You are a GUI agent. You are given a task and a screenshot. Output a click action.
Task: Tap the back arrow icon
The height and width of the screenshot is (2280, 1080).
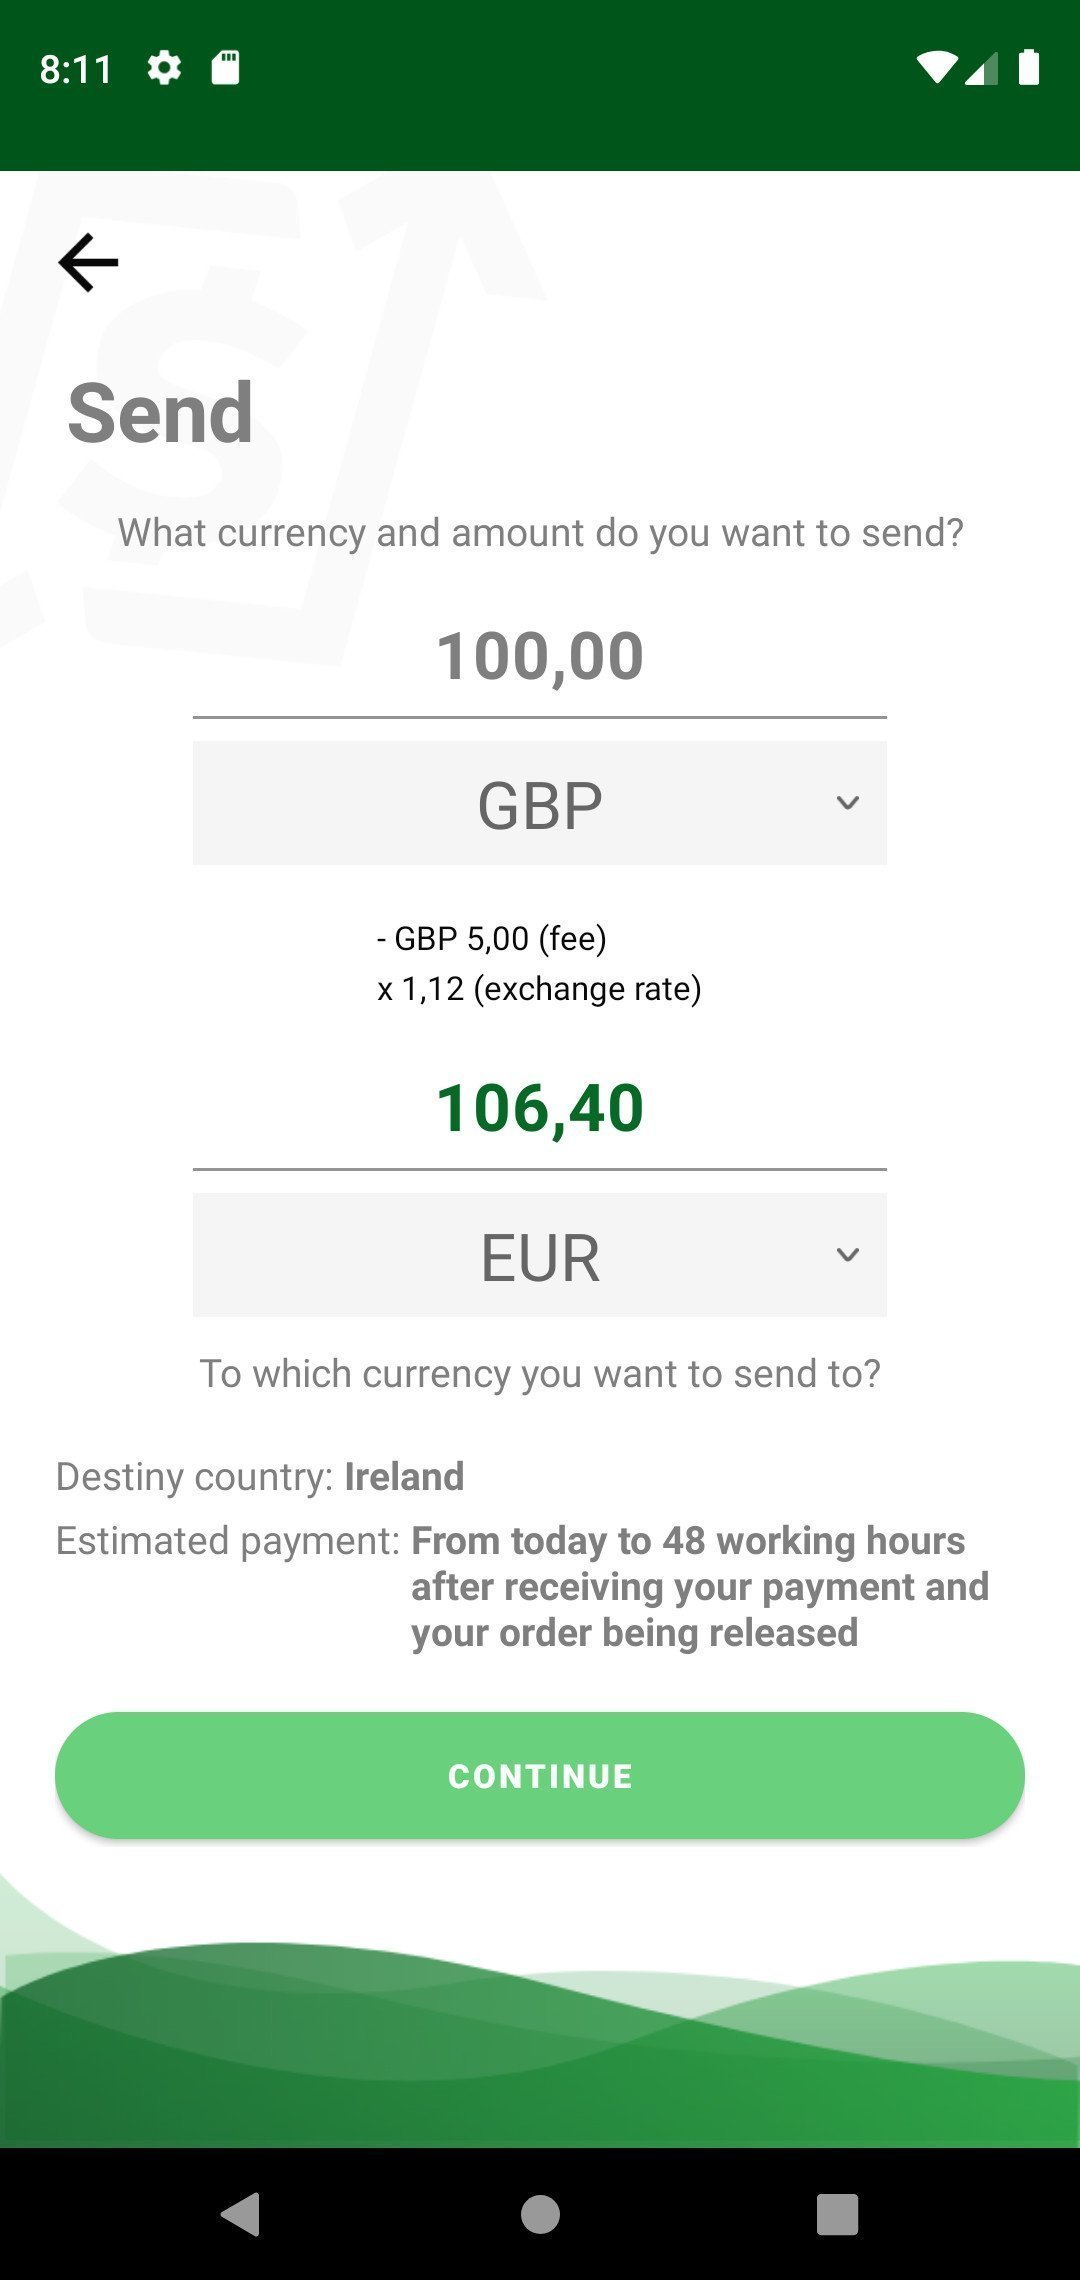pos(88,263)
